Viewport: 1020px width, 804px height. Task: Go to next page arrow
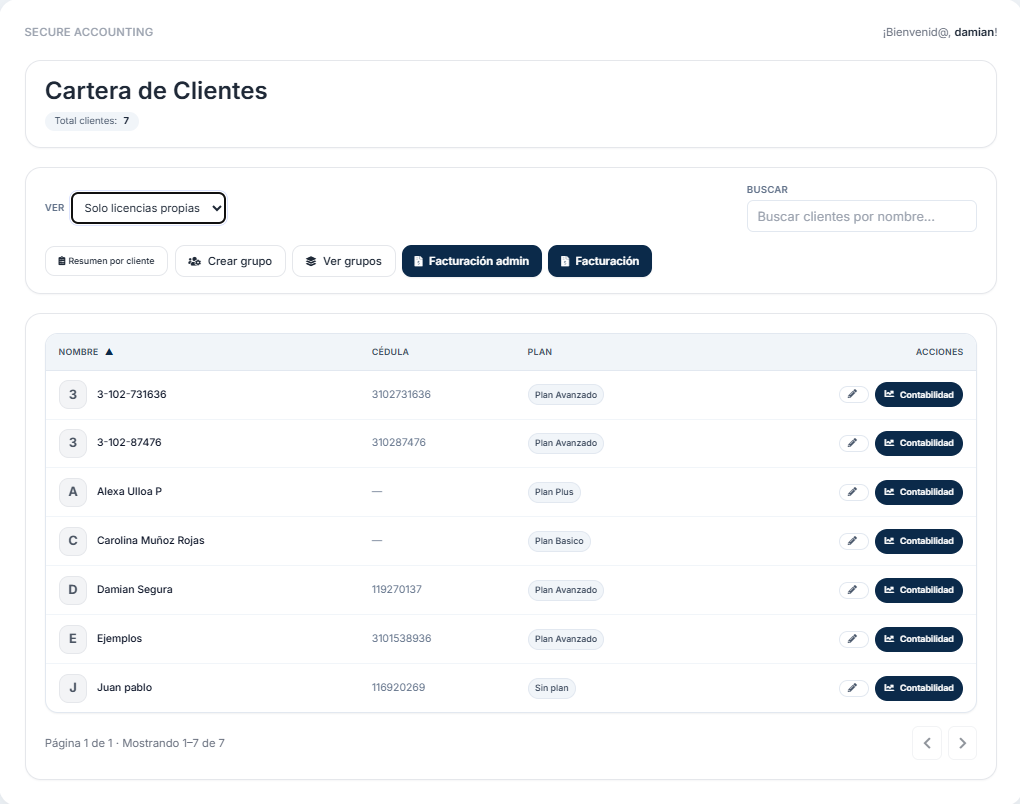point(962,743)
